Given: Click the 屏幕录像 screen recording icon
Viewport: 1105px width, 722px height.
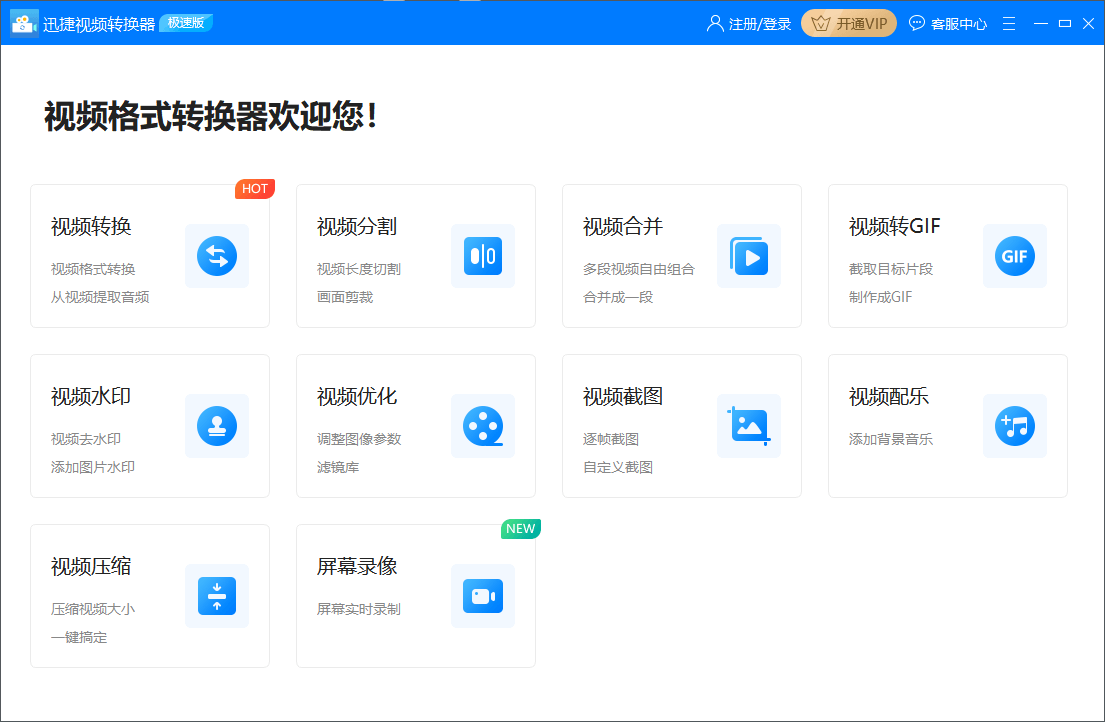Looking at the screenshot, I should click(x=483, y=596).
